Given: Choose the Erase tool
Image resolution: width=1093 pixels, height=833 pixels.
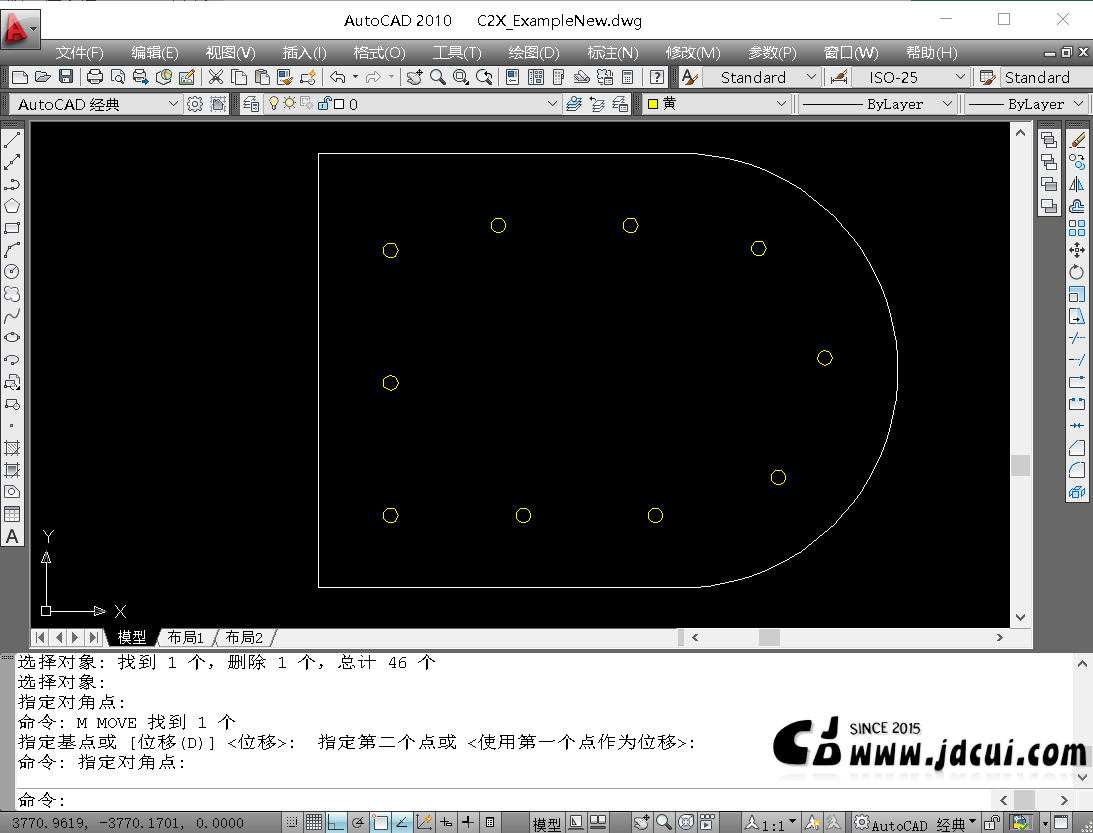Looking at the screenshot, I should (1077, 140).
